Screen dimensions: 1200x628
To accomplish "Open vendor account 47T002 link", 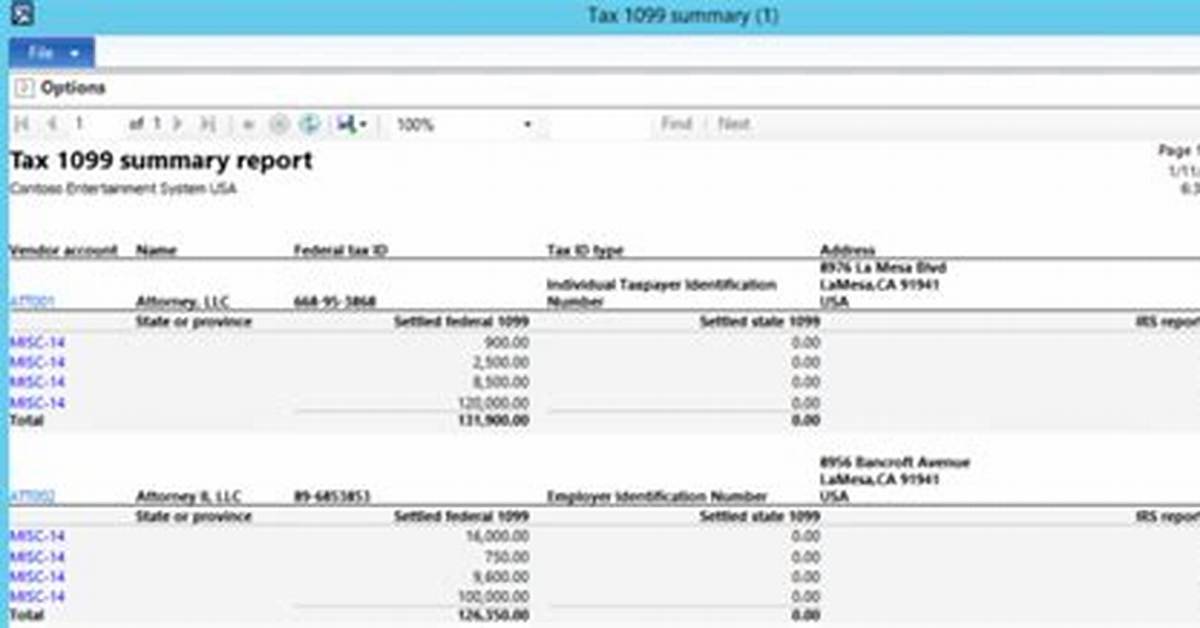I will (32, 496).
